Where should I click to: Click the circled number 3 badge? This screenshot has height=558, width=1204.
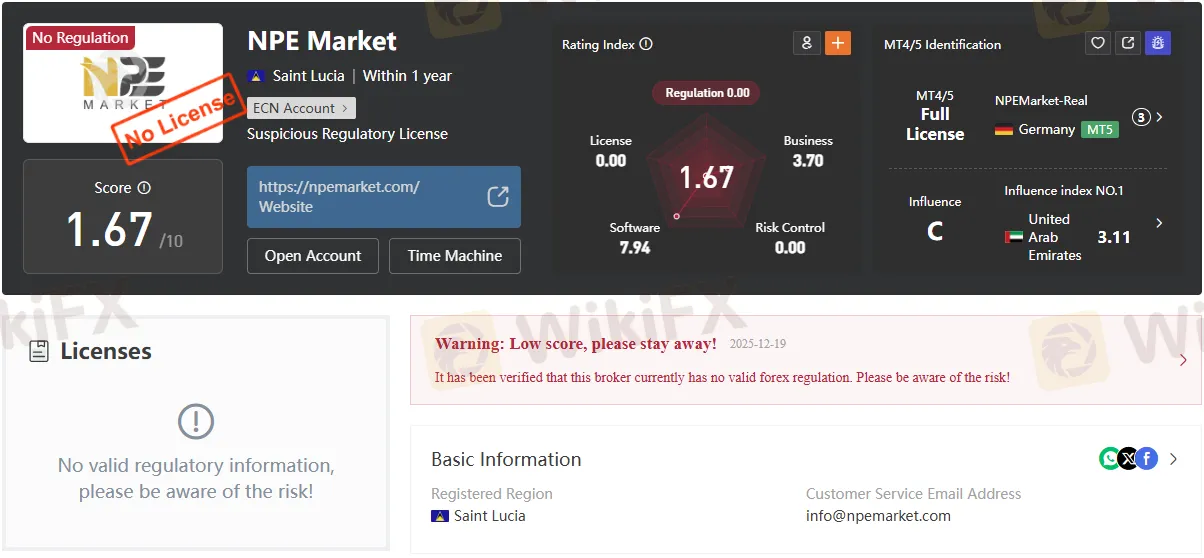[x=1141, y=117]
